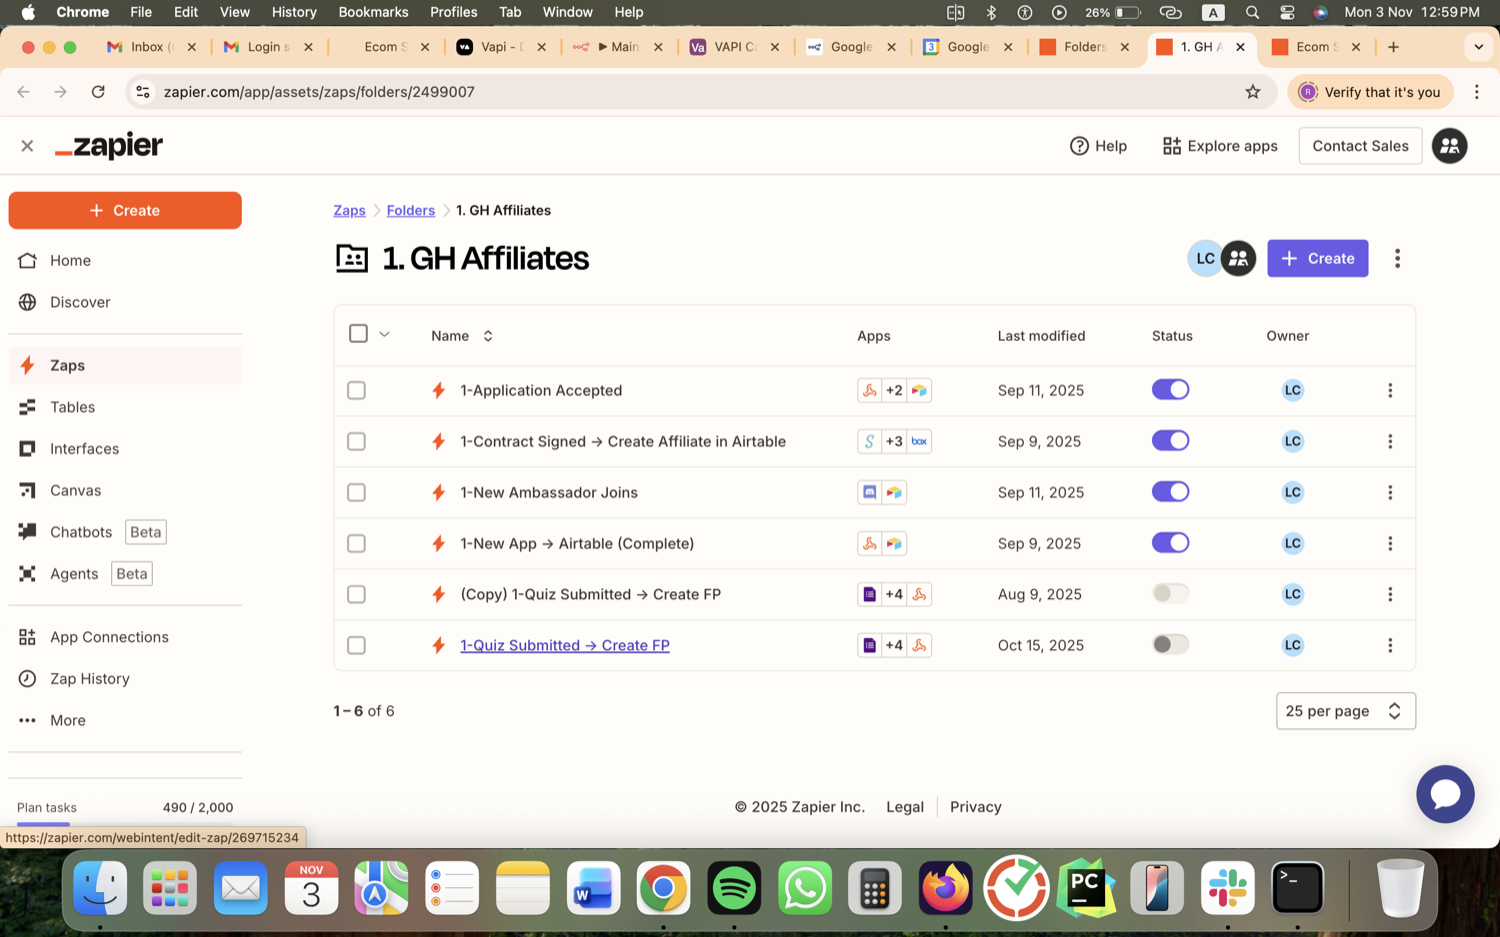Go to Folders breadcrumb link
The width and height of the screenshot is (1500, 937).
[411, 210]
